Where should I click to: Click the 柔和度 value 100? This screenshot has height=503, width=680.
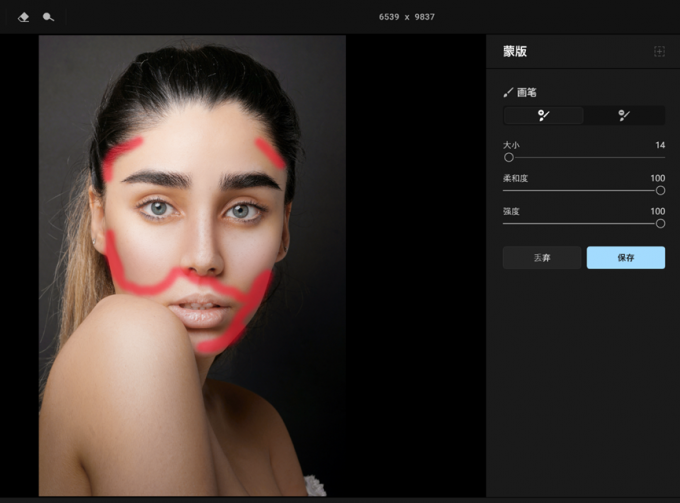pyautogui.click(x=657, y=178)
